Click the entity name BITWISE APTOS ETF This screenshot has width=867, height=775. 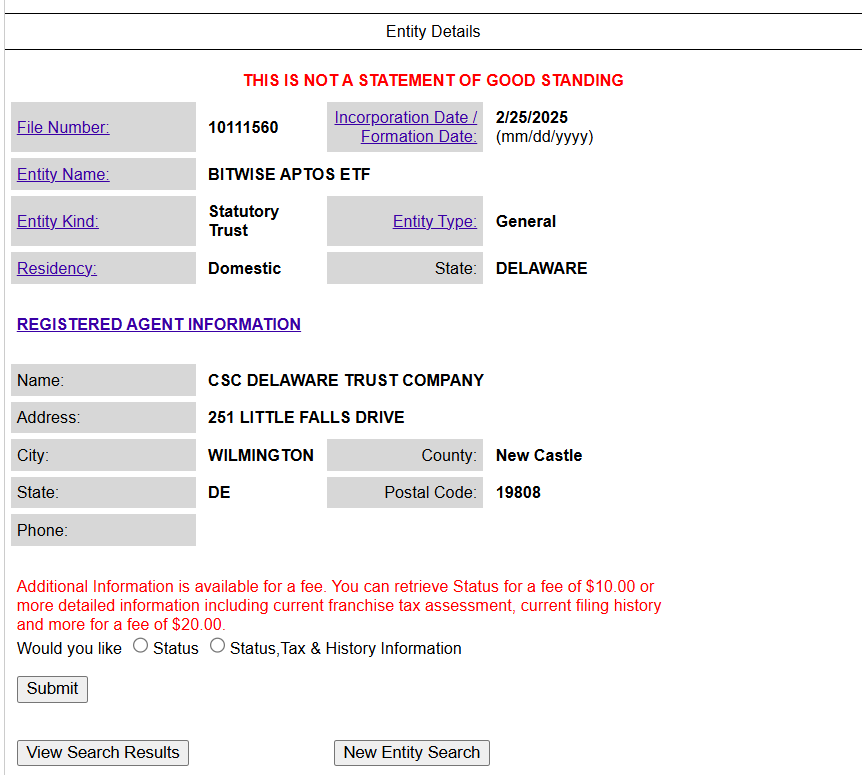coord(289,174)
